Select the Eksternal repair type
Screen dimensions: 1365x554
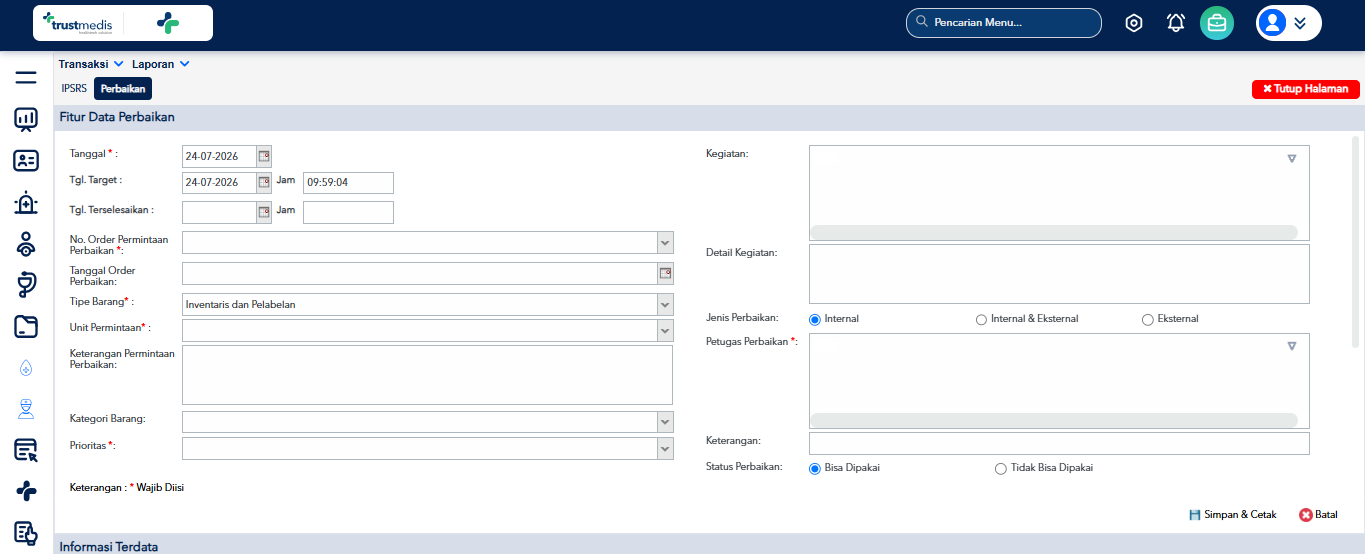[x=1148, y=319]
